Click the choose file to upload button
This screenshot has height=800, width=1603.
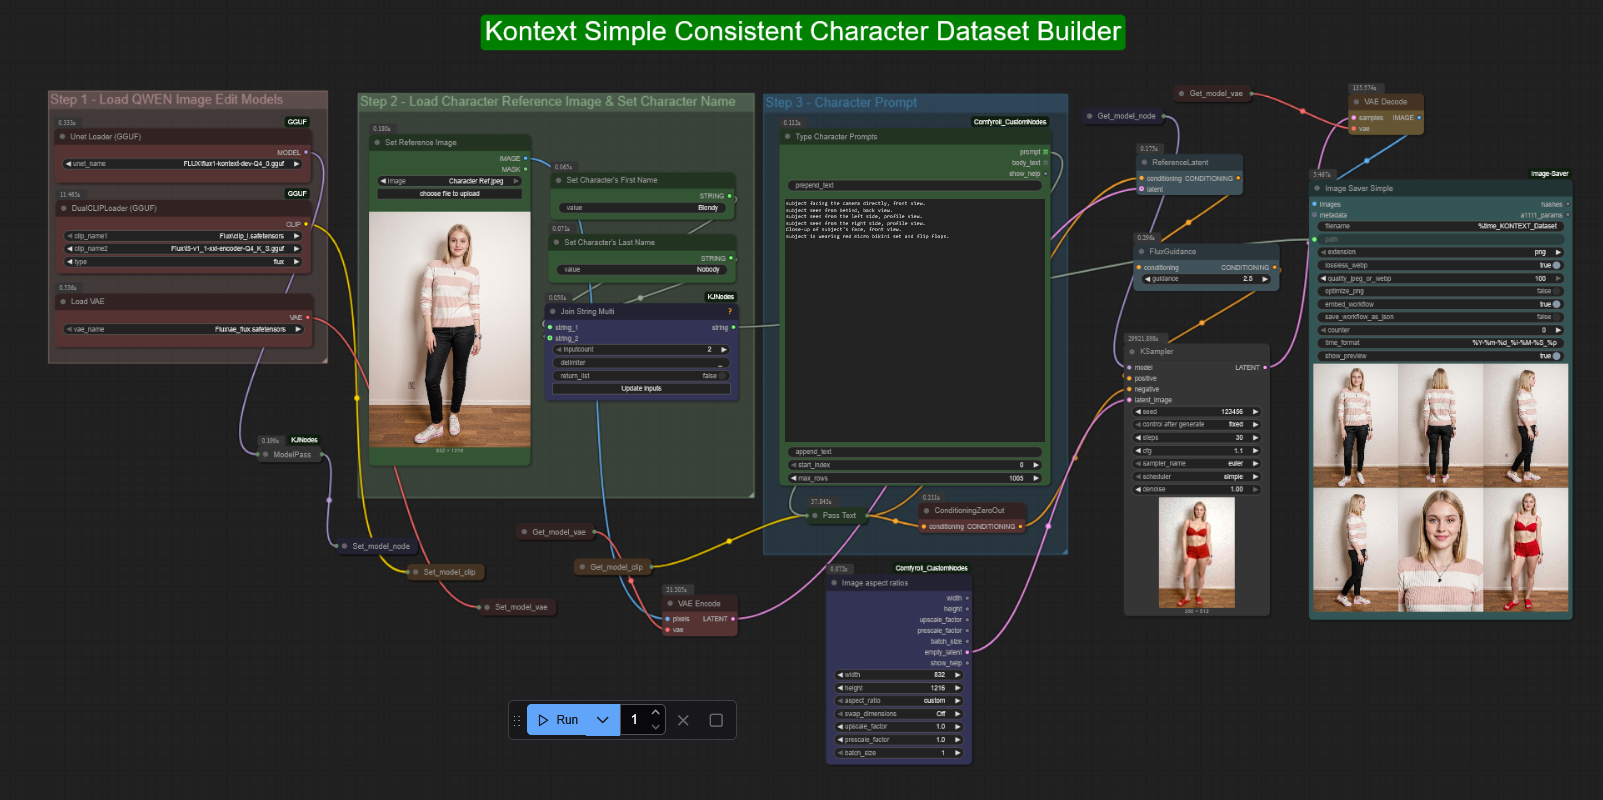[449, 194]
